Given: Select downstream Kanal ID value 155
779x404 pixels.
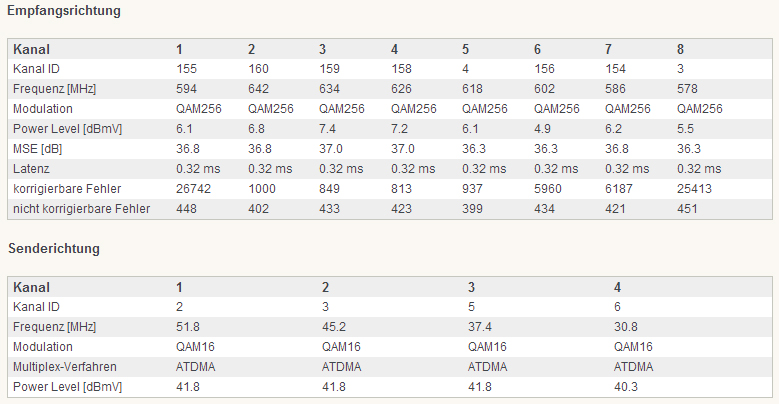Looking at the screenshot, I should (x=186, y=69).
